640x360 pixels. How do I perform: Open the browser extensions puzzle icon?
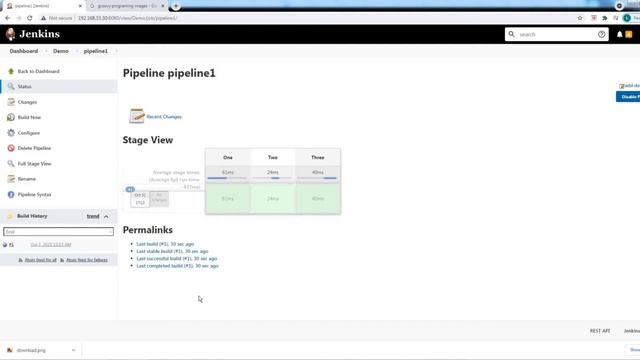pyautogui.click(x=604, y=18)
